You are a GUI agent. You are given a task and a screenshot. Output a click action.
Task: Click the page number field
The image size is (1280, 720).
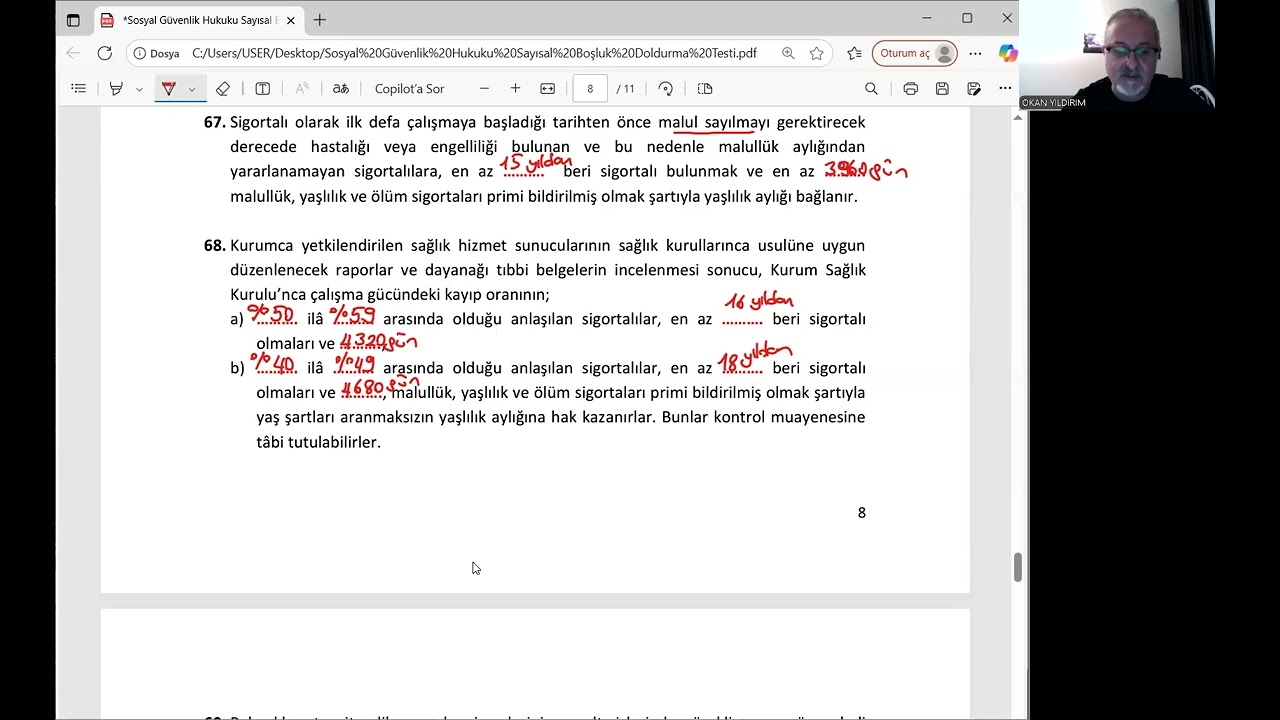(x=590, y=89)
